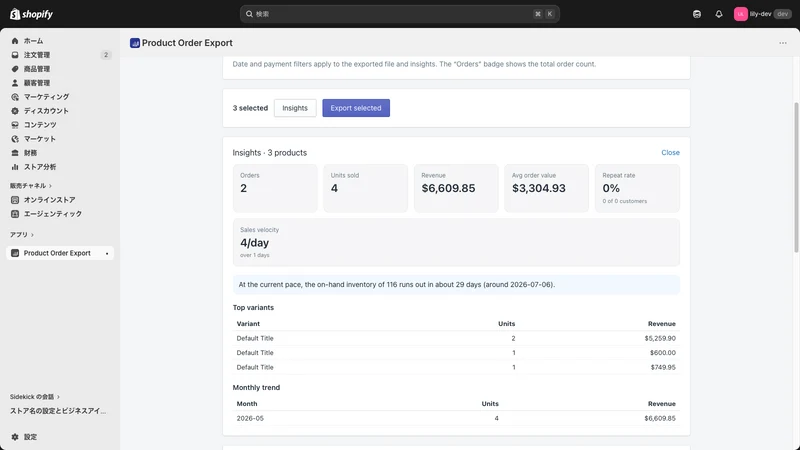The width and height of the screenshot is (800, 450).
Task: Click the Orders 2 stat card
Action: (275, 188)
